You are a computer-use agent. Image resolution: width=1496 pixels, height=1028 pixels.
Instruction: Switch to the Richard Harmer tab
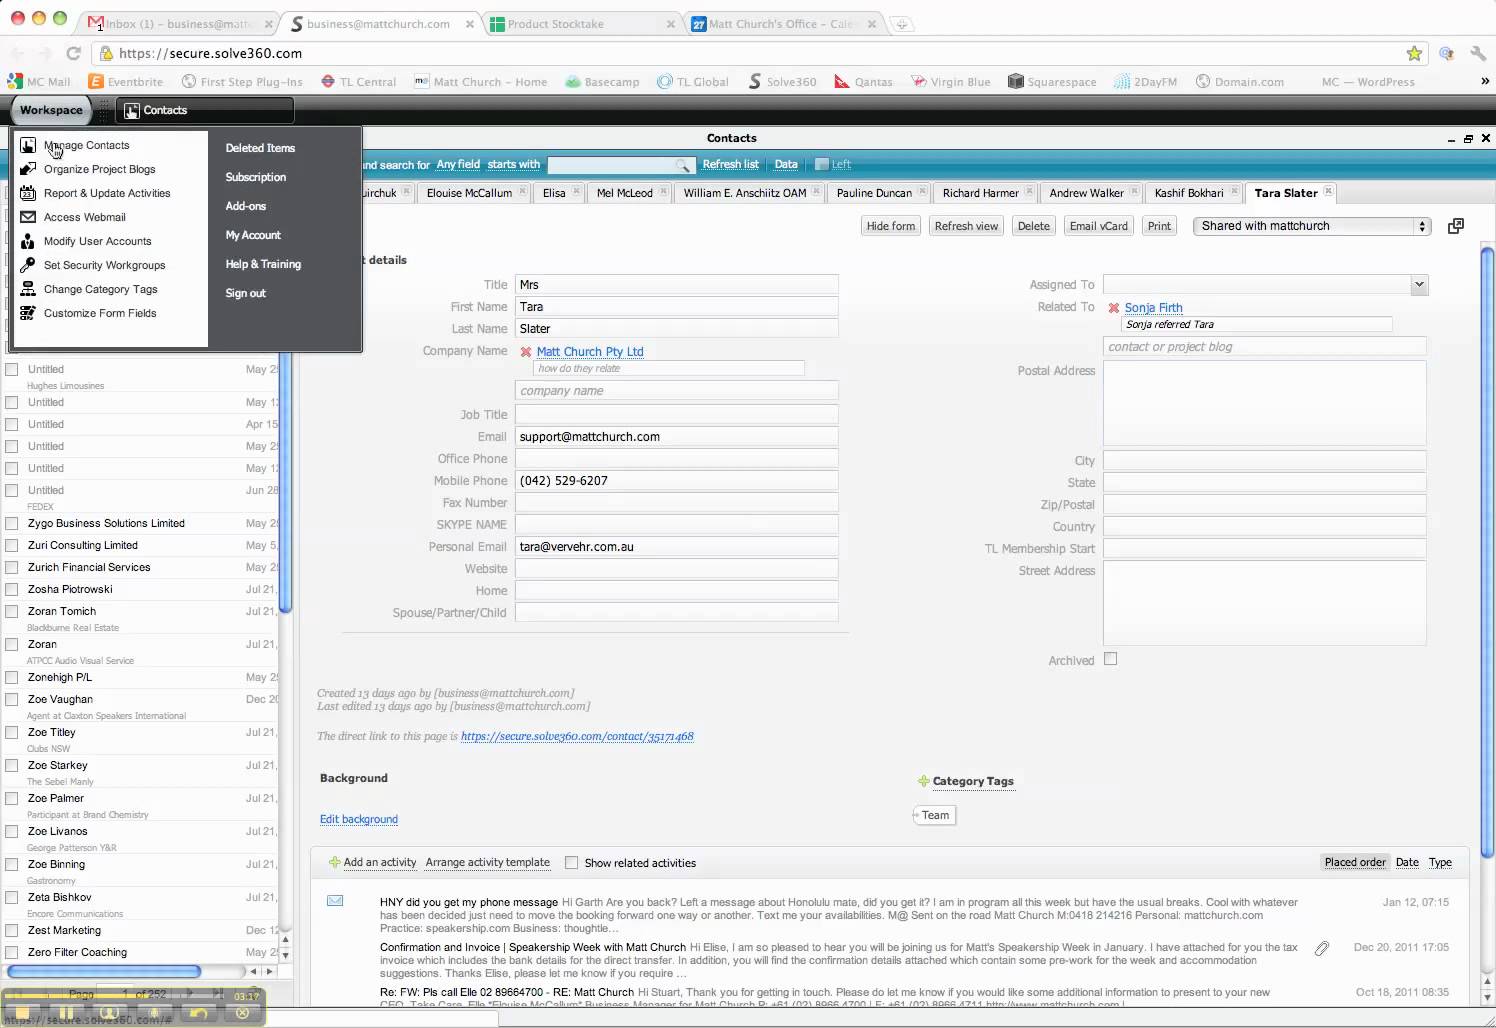(979, 193)
